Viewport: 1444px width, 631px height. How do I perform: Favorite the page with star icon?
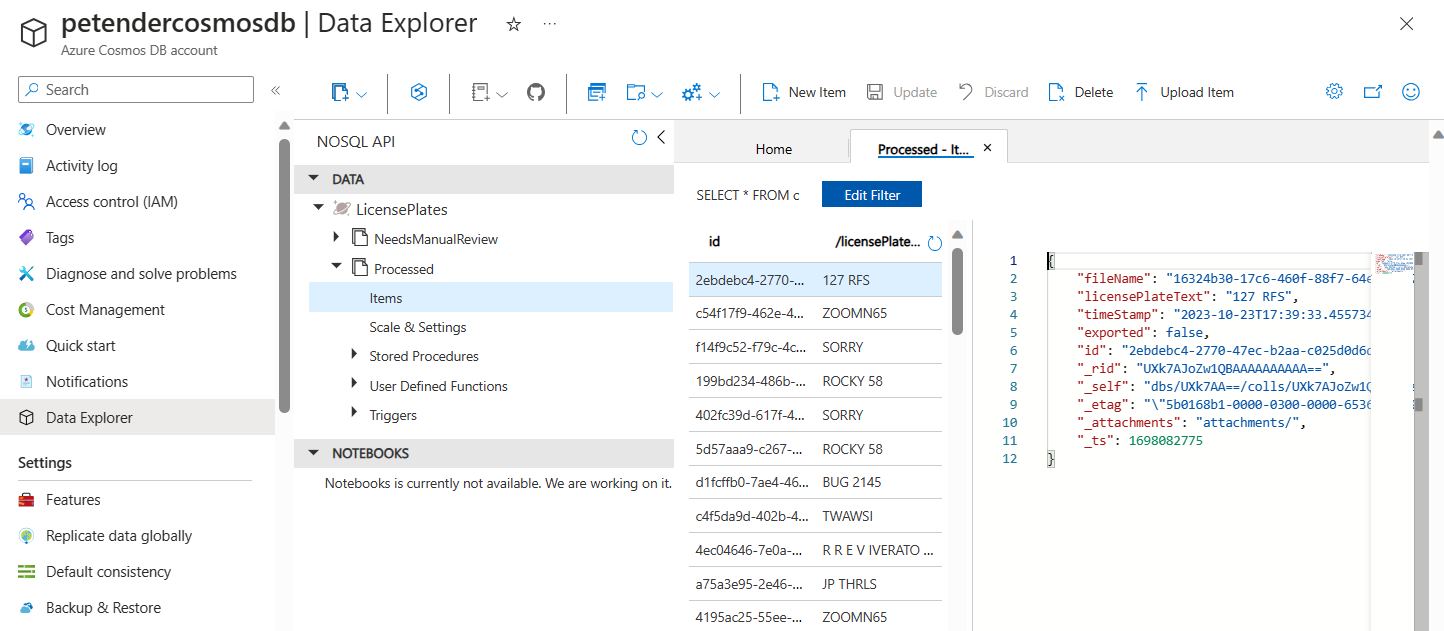point(514,24)
